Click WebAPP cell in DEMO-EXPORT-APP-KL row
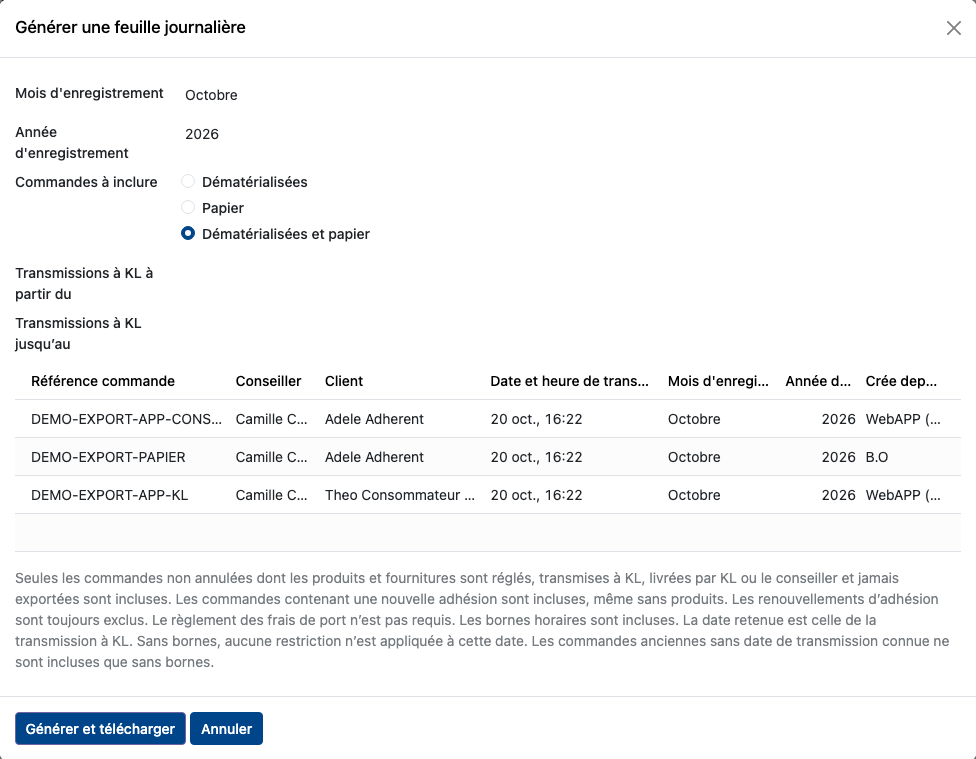 [903, 495]
